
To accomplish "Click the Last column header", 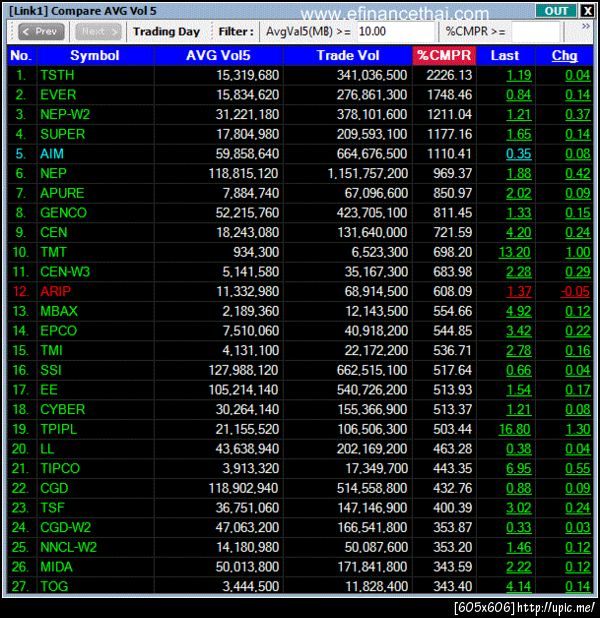I will (505, 55).
